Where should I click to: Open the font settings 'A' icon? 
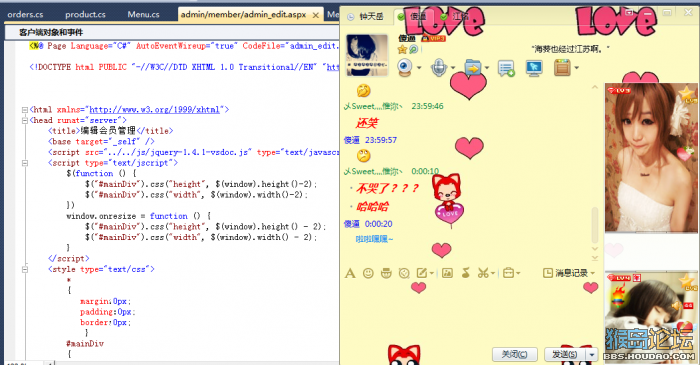[x=350, y=273]
